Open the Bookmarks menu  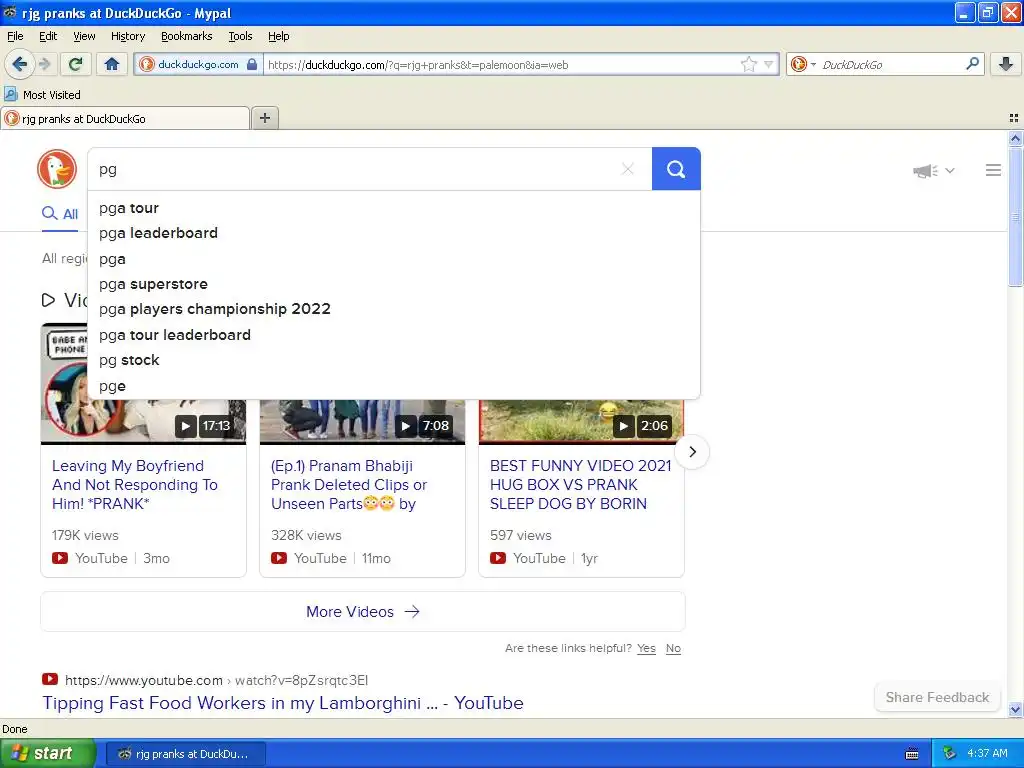[x=186, y=36]
